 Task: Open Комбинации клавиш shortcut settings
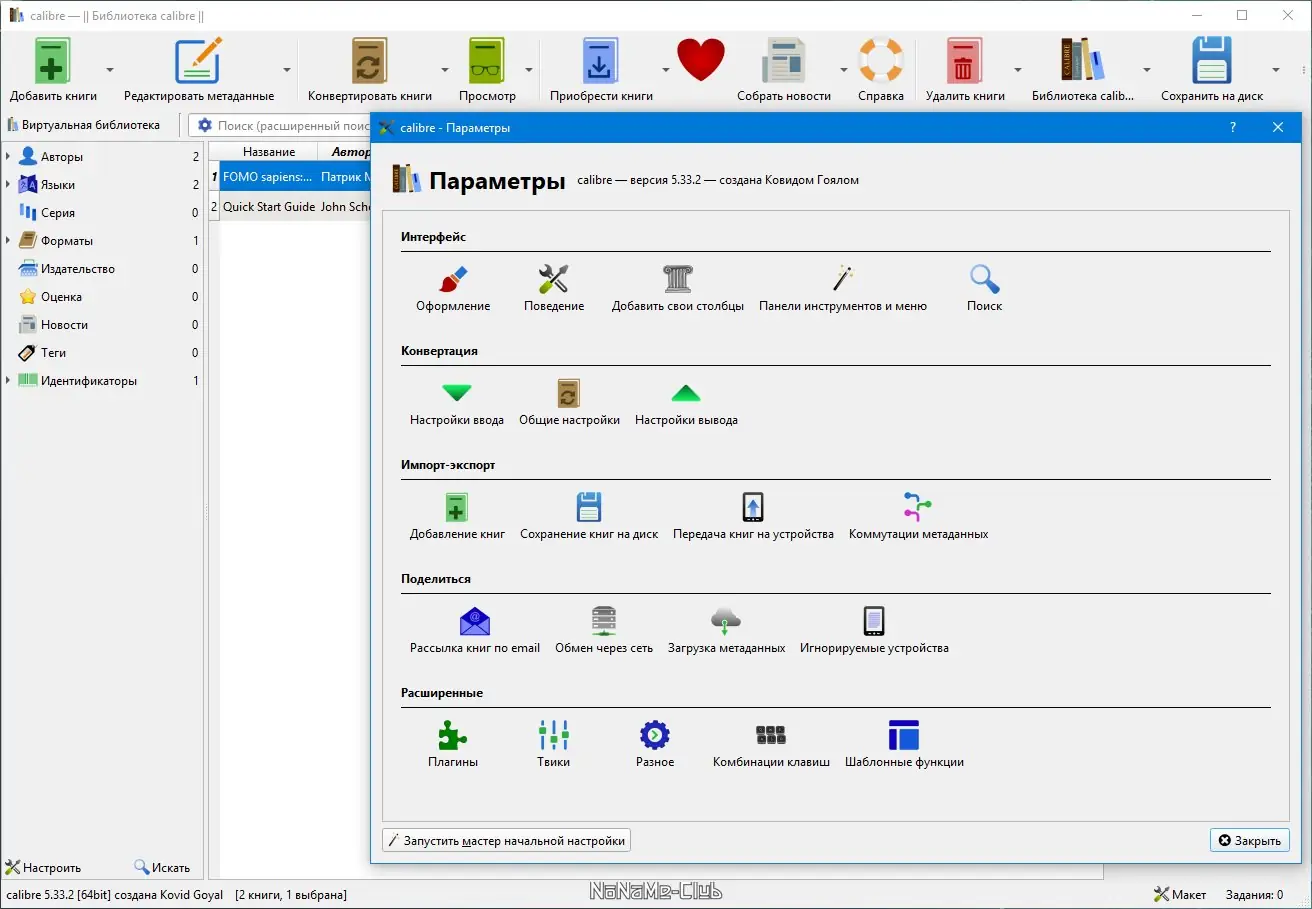[x=771, y=744]
